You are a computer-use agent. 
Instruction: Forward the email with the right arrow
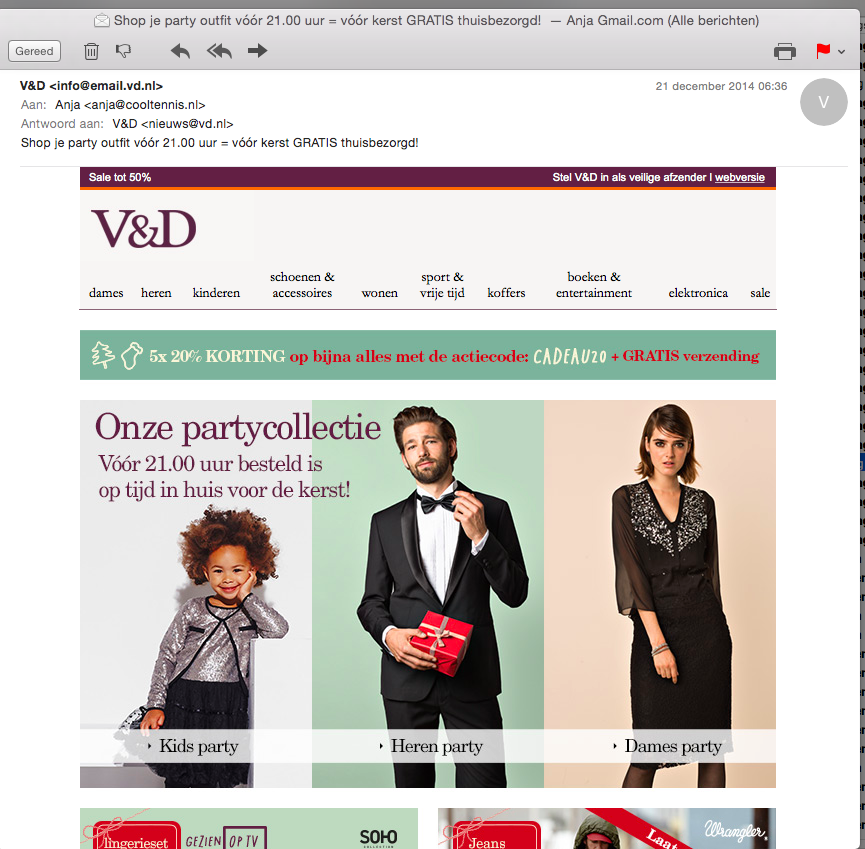pyautogui.click(x=257, y=51)
